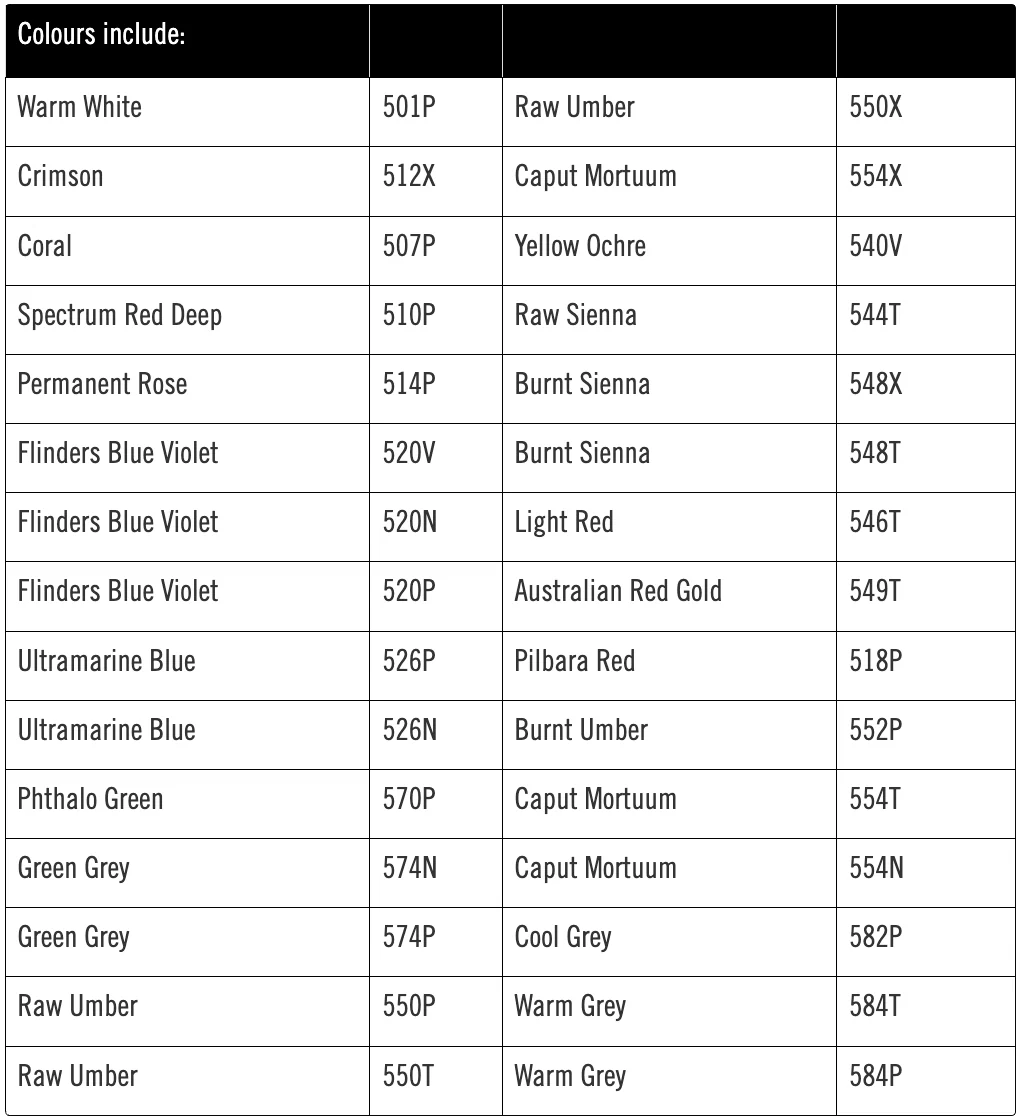This screenshot has width=1020, height=1120.
Task: Select the colour code 526N
Action: pyautogui.click(x=410, y=730)
